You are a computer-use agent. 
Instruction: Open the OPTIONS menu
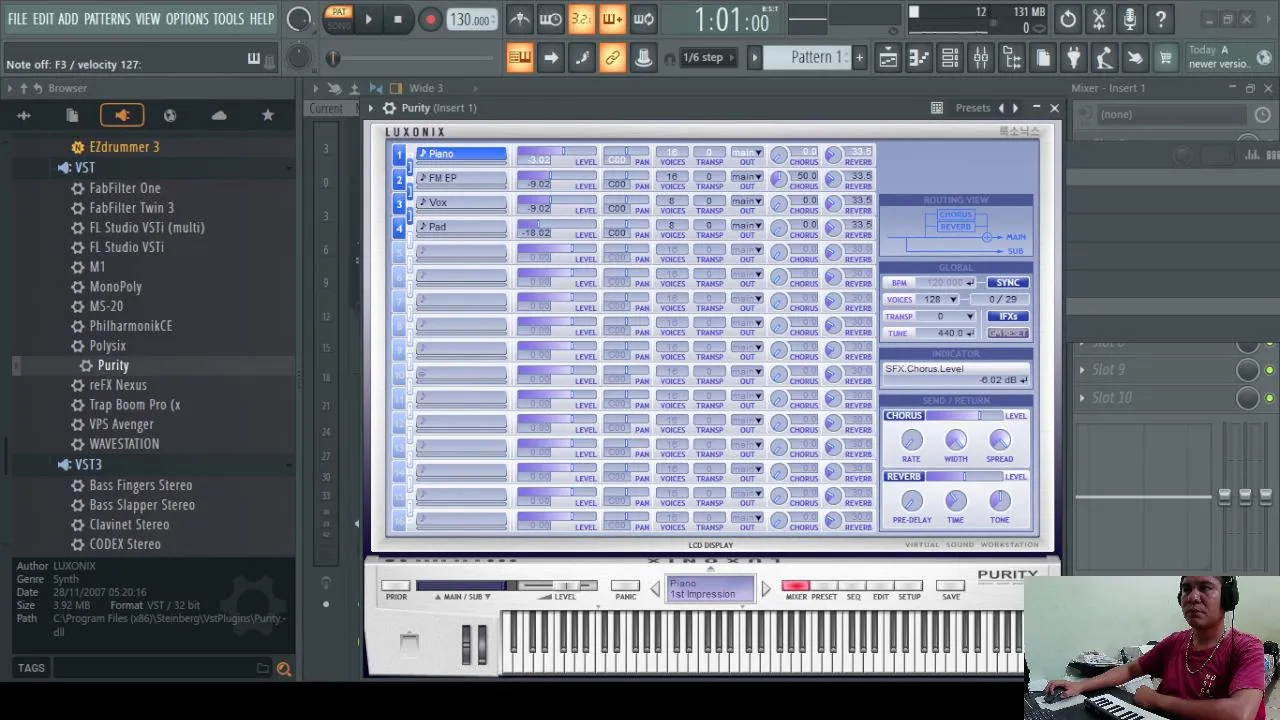[x=187, y=19]
